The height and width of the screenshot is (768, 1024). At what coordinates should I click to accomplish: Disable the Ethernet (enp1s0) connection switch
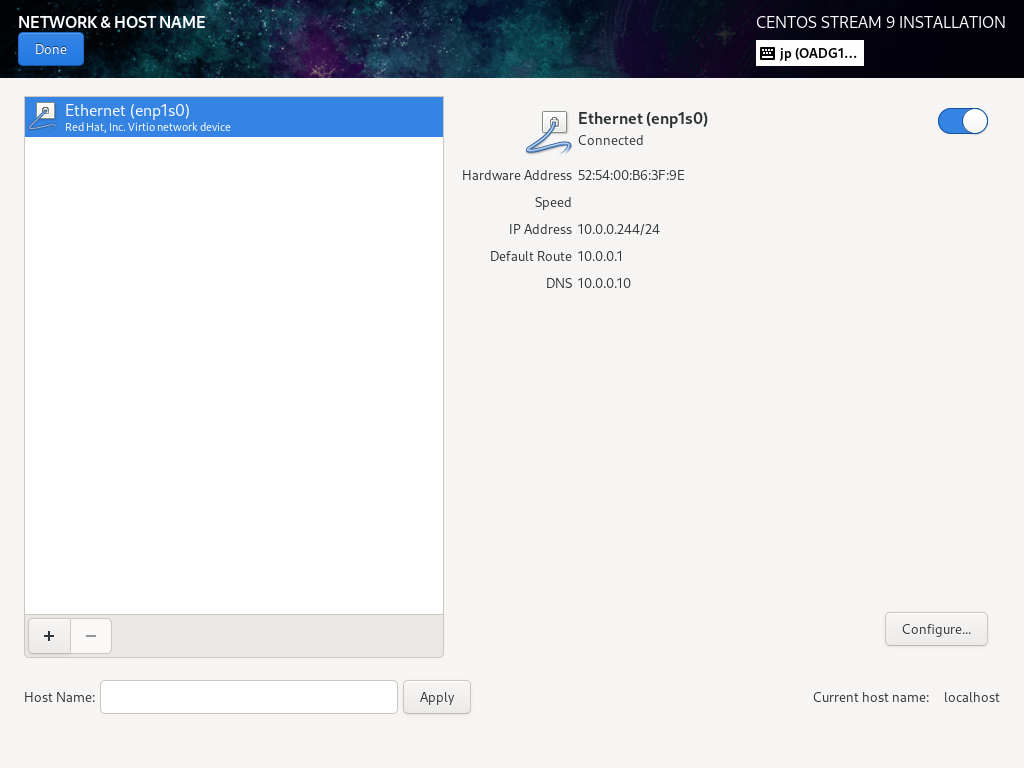tap(962, 121)
